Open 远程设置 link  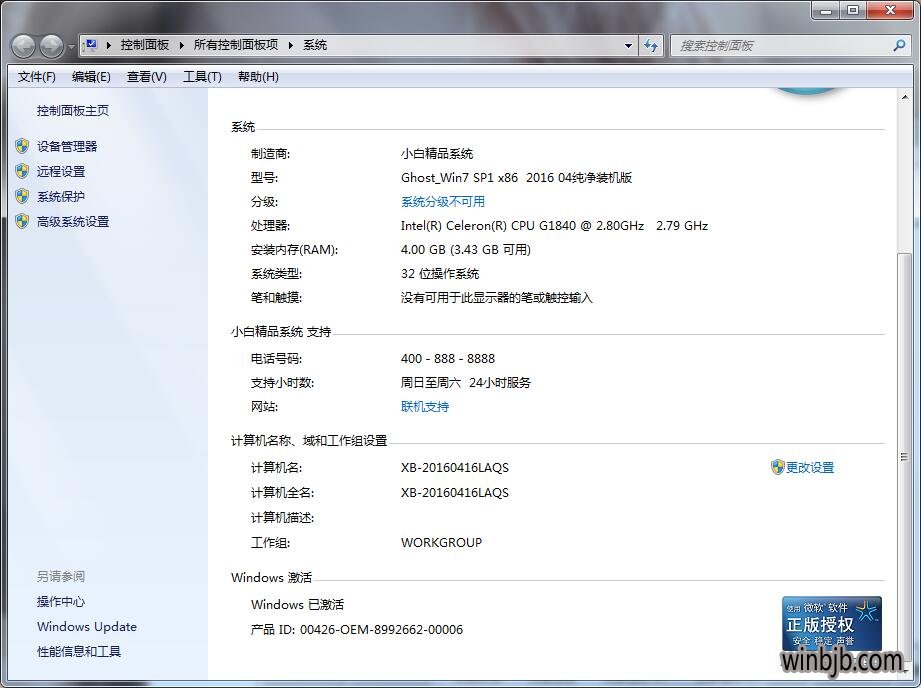pyautogui.click(x=61, y=172)
